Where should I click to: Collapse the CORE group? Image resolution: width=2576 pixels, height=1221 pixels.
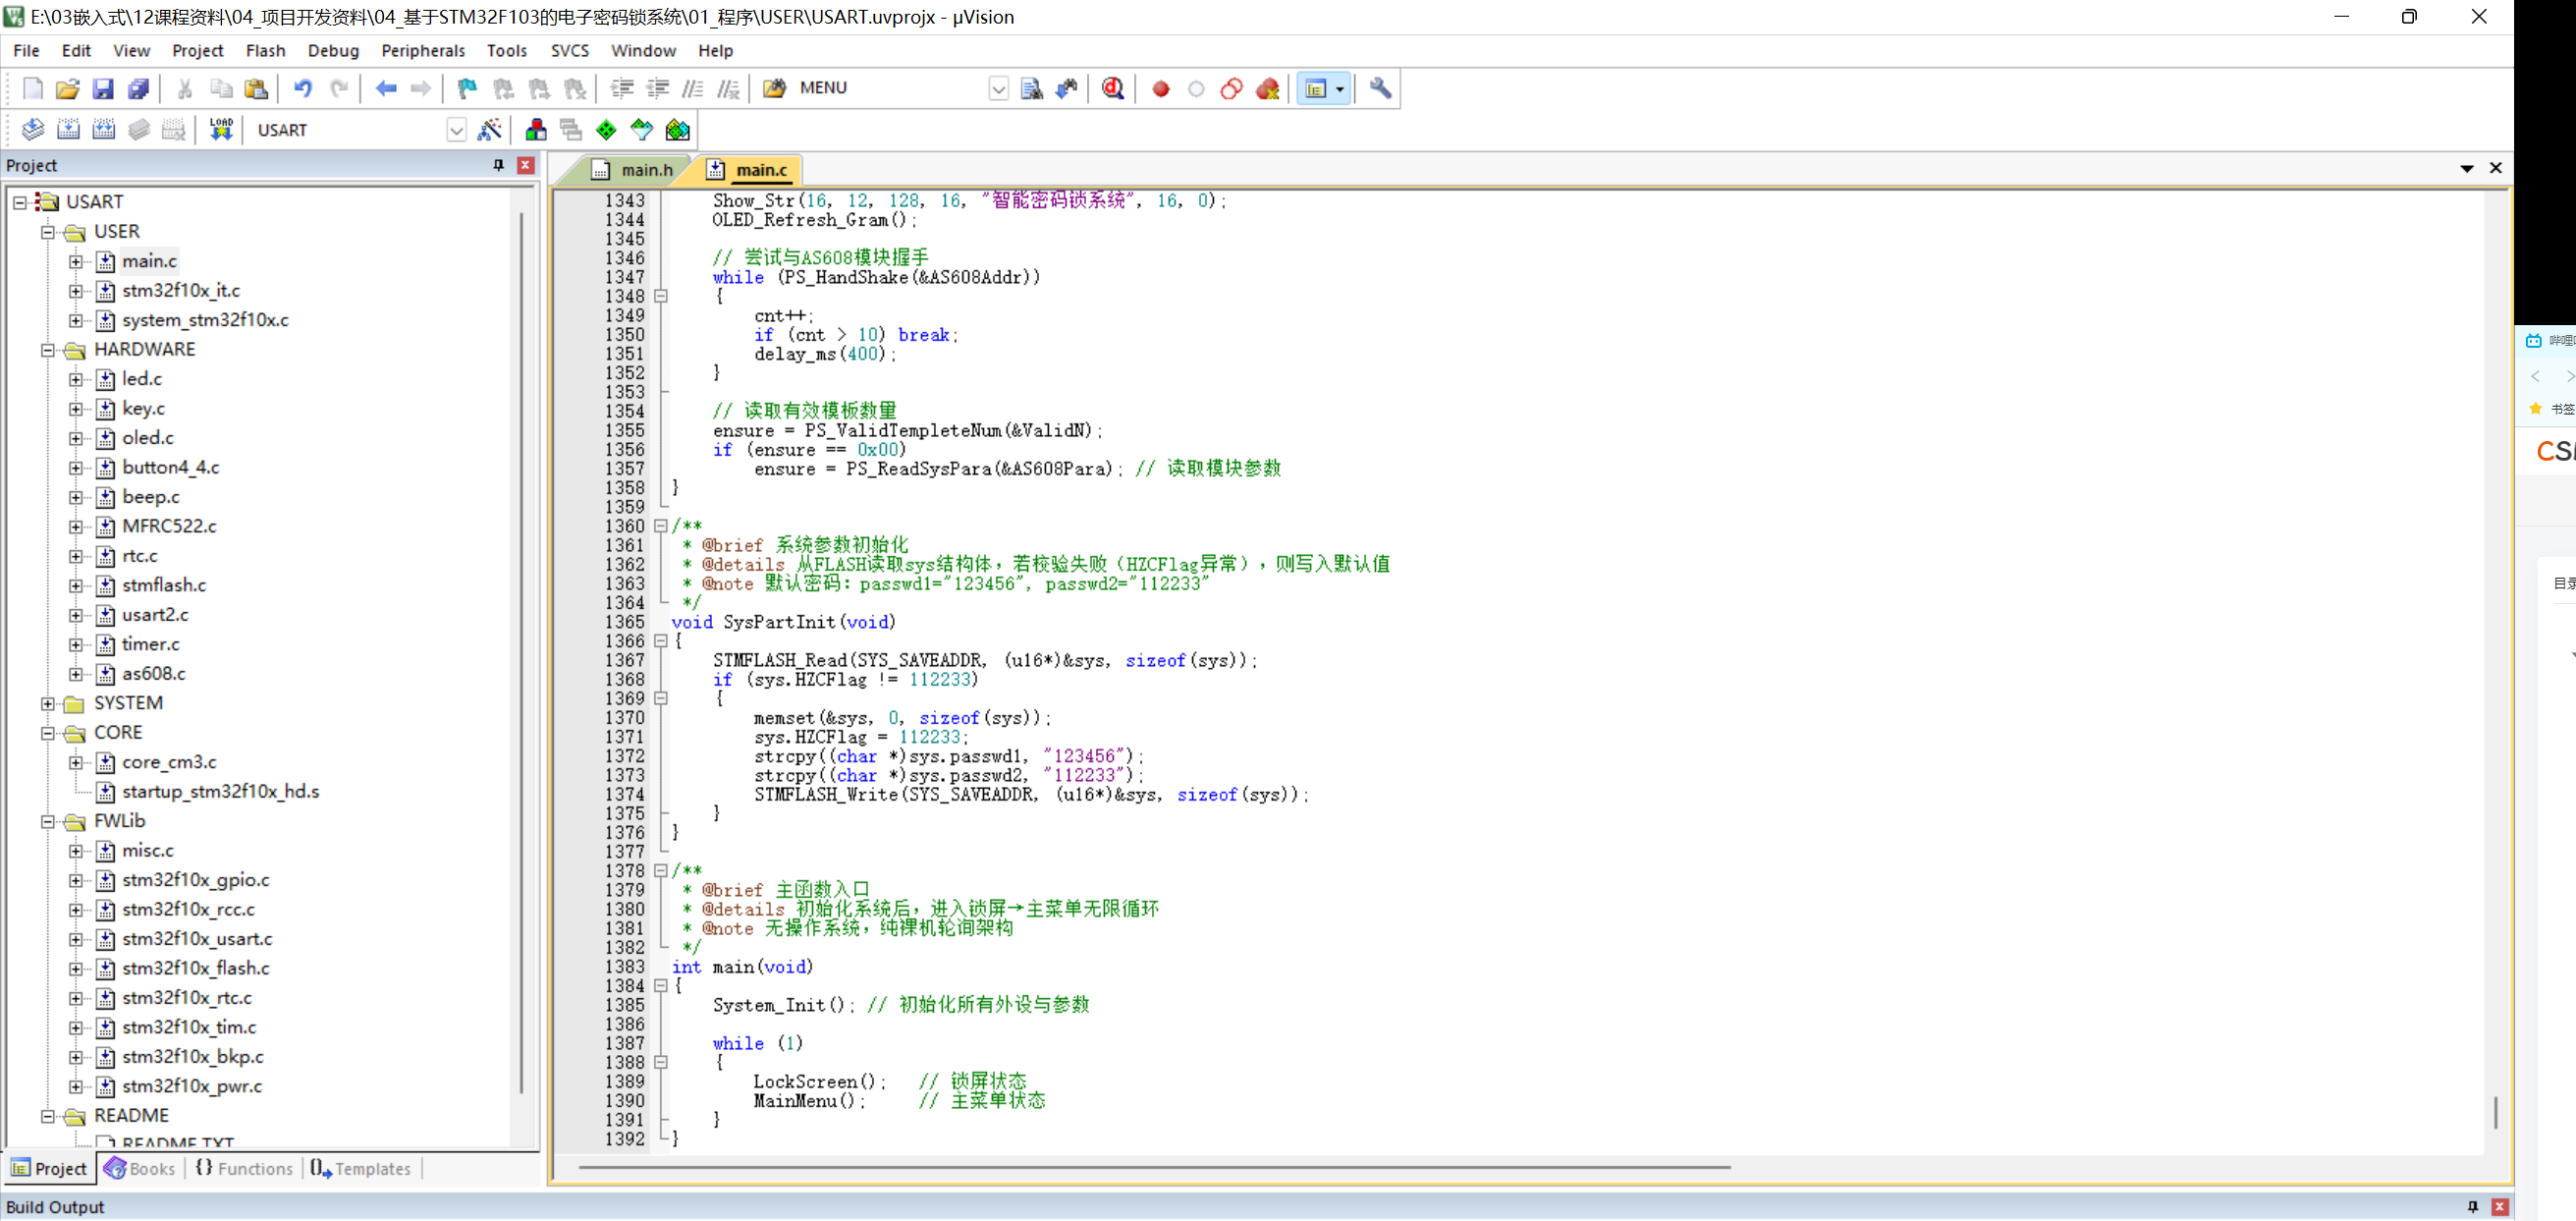tap(47, 733)
